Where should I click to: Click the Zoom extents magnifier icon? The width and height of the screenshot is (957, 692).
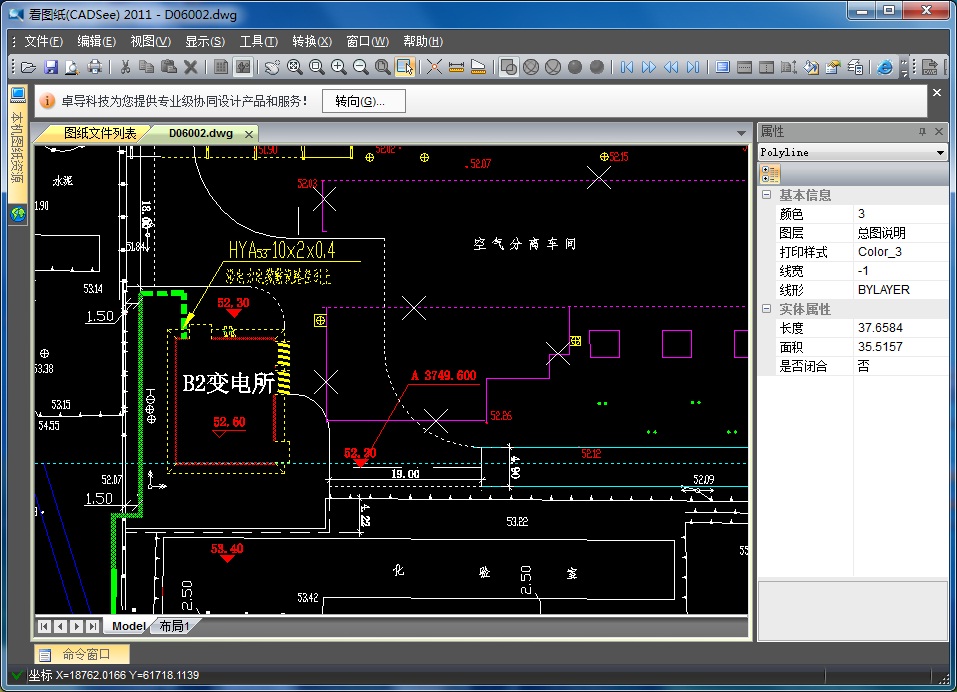pyautogui.click(x=295, y=67)
